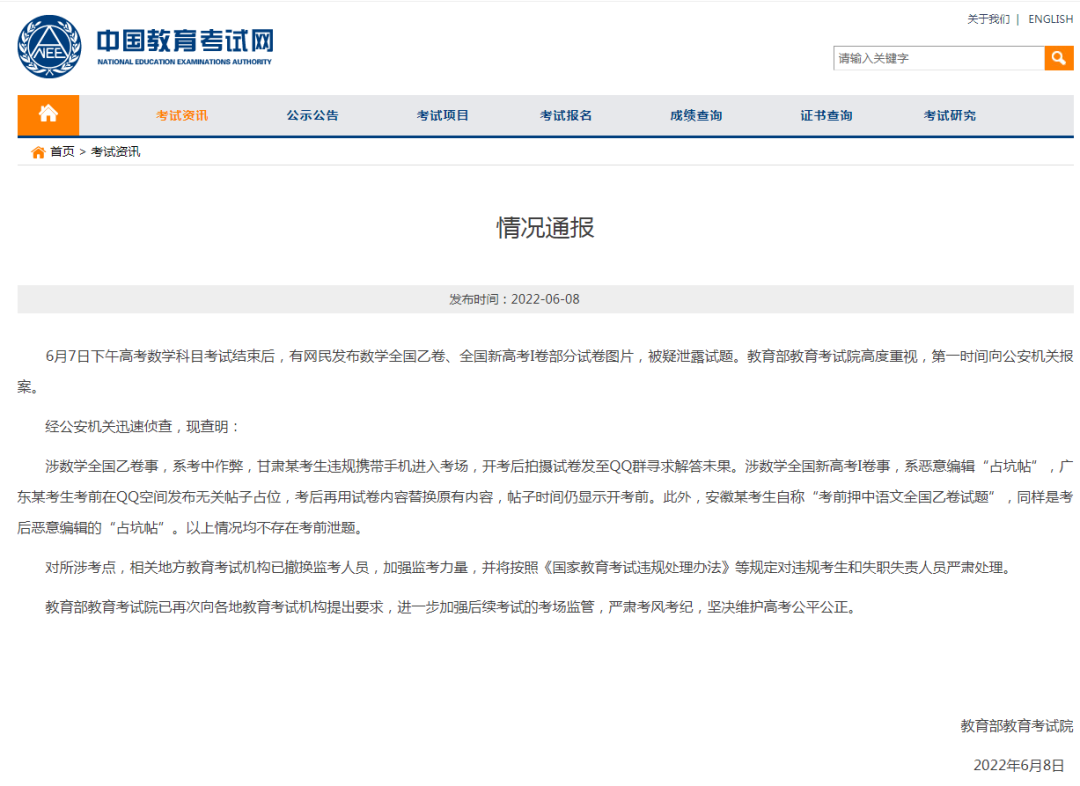The height and width of the screenshot is (786, 1080).
Task: Switch site language to ENGLISH
Action: pos(1050,18)
